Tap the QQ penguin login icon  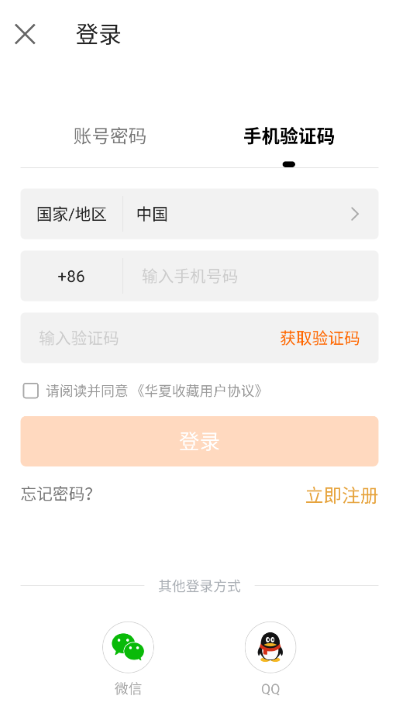tap(270, 647)
